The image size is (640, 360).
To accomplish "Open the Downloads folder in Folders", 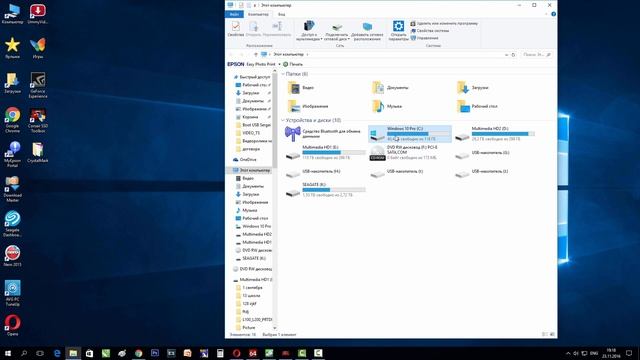I will (473, 88).
